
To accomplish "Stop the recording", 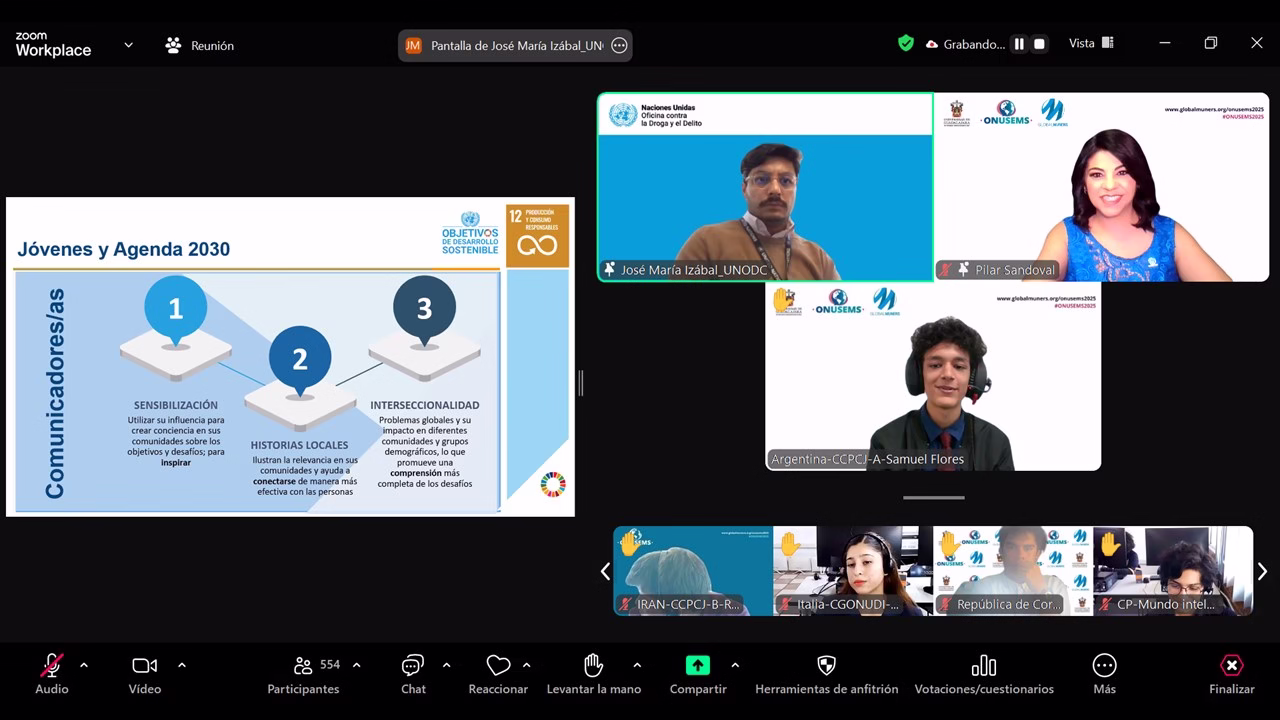I will coord(1039,44).
